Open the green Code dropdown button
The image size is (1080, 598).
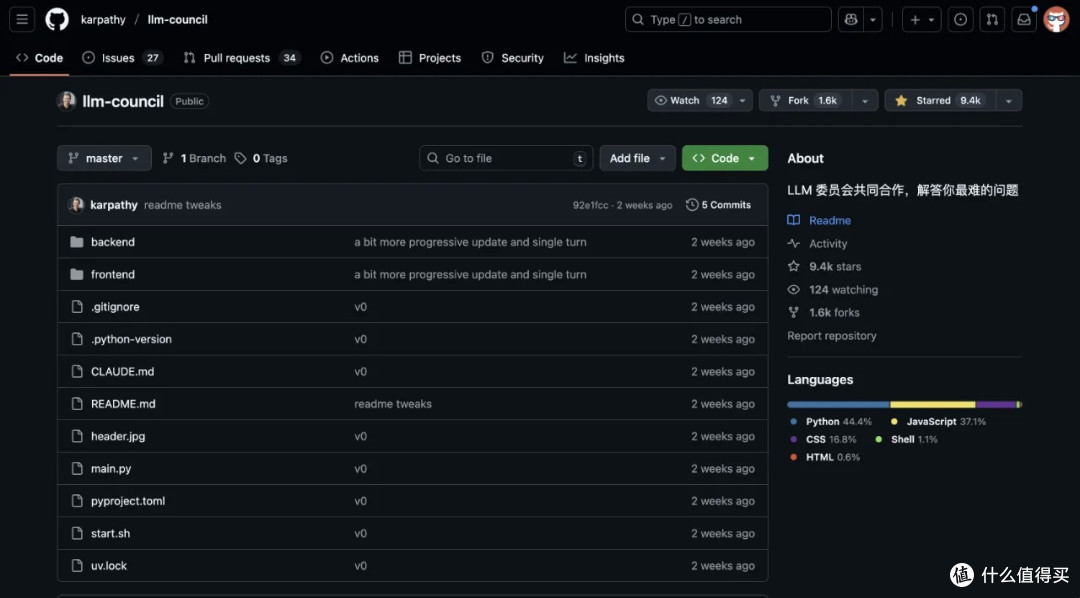[x=725, y=158]
